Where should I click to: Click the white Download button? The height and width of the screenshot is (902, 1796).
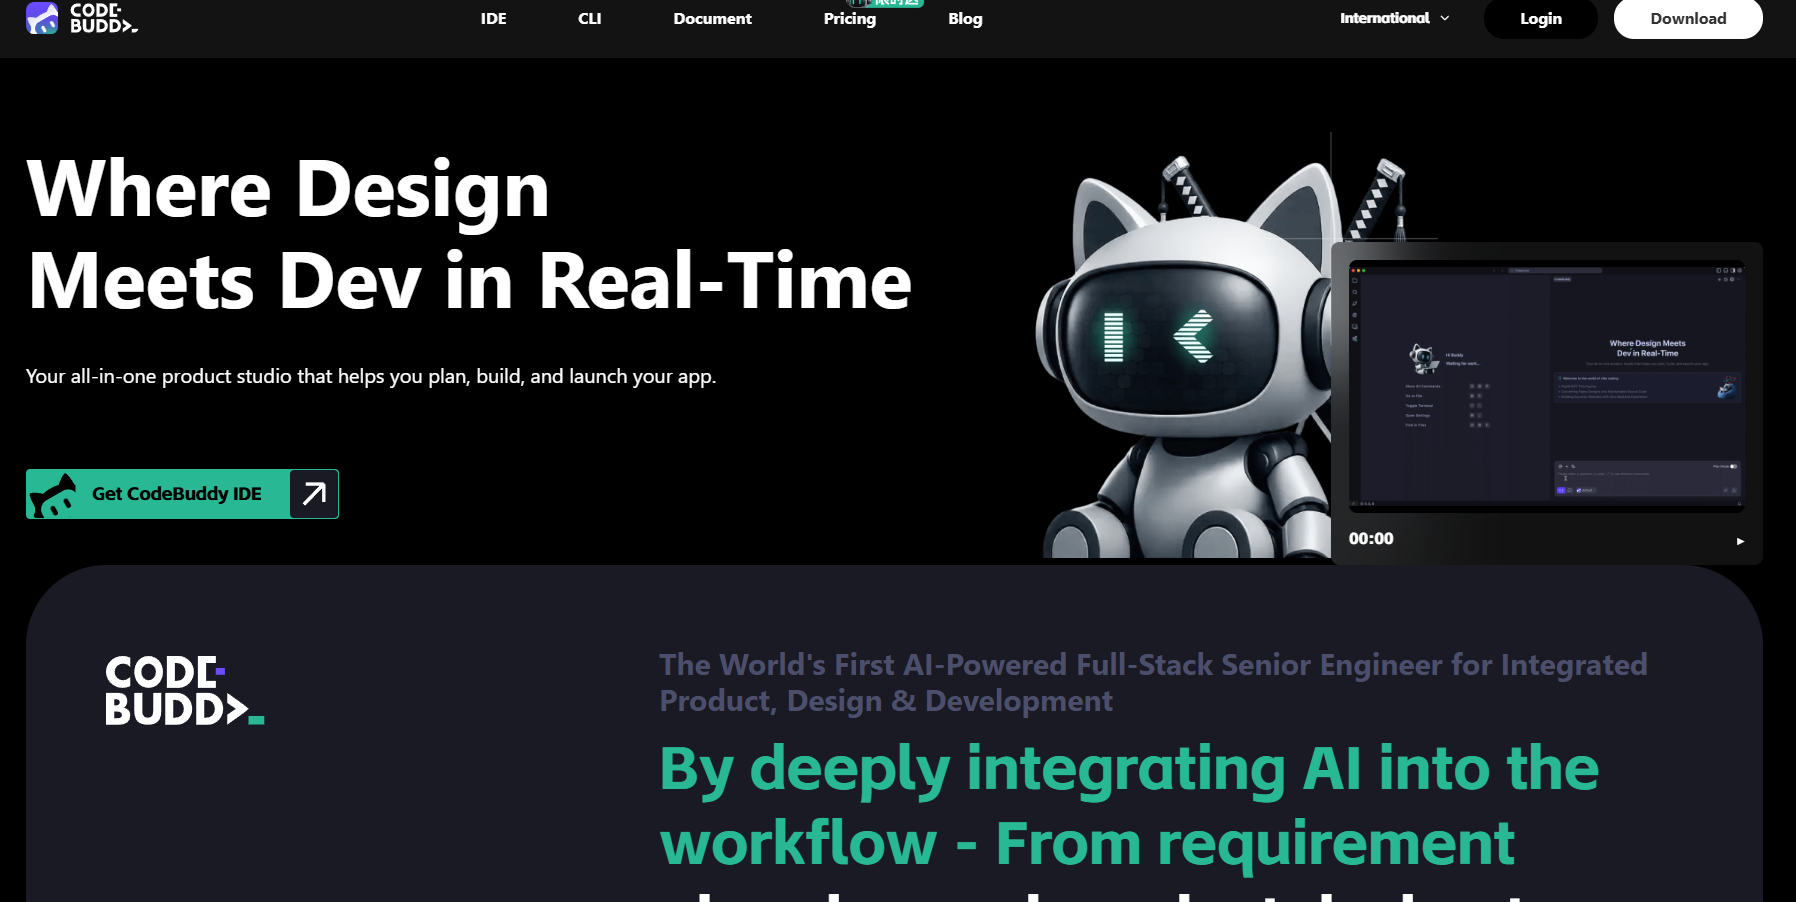click(1688, 19)
